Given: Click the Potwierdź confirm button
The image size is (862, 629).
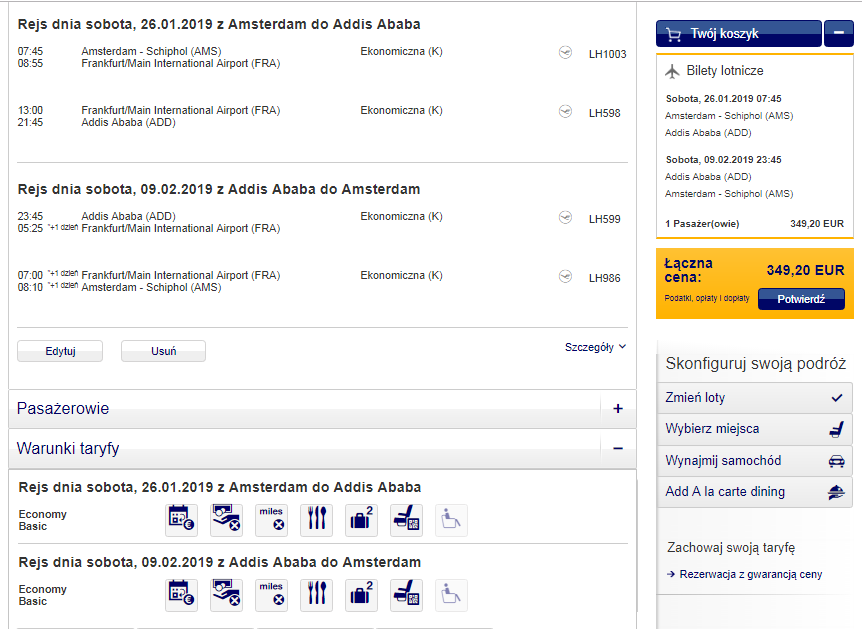Looking at the screenshot, I should click(x=801, y=299).
